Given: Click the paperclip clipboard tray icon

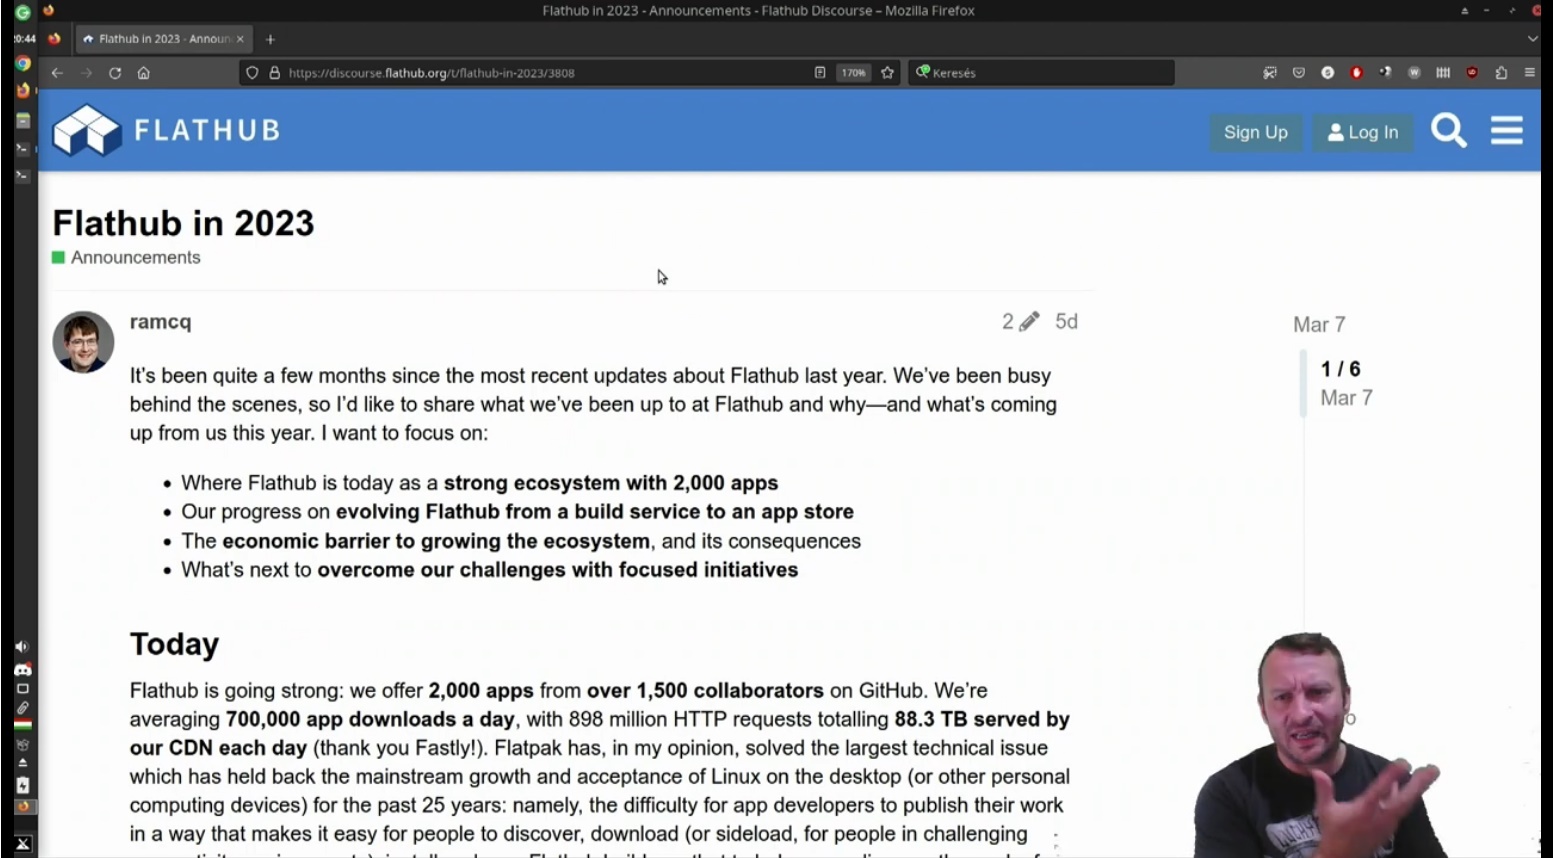Looking at the screenshot, I should (x=22, y=708).
